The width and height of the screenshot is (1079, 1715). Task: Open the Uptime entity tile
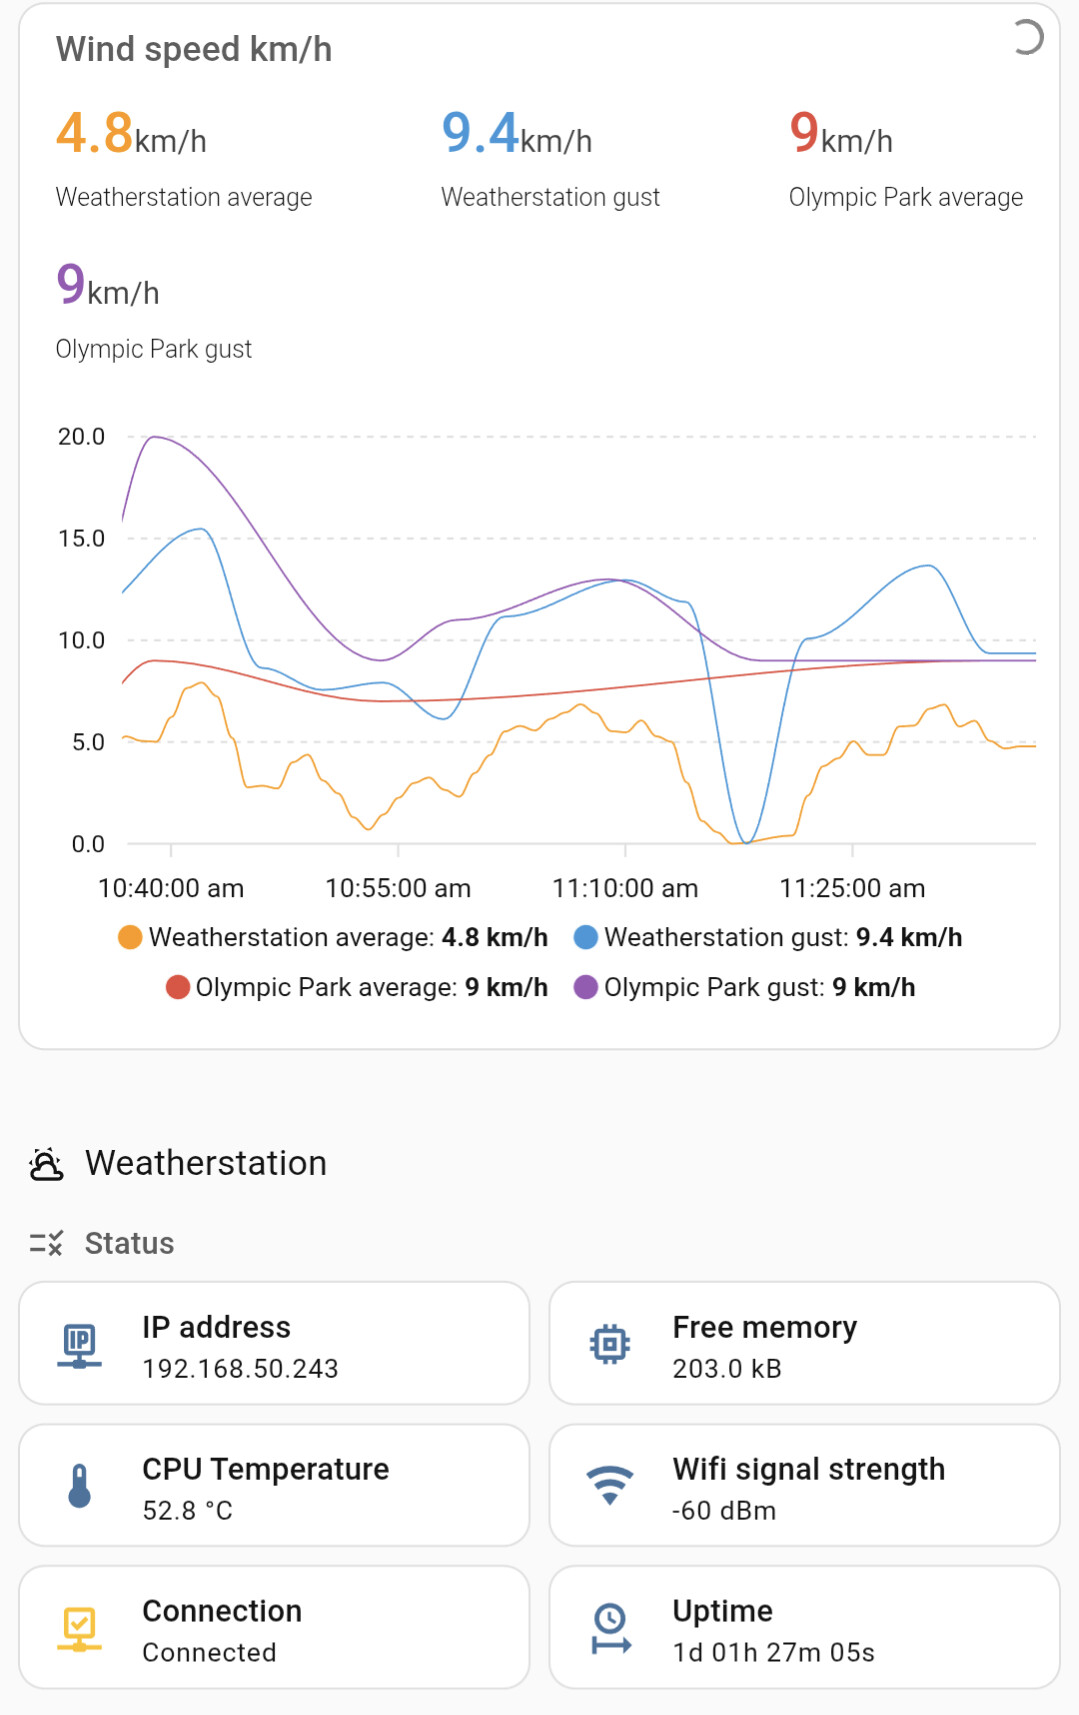[804, 1627]
